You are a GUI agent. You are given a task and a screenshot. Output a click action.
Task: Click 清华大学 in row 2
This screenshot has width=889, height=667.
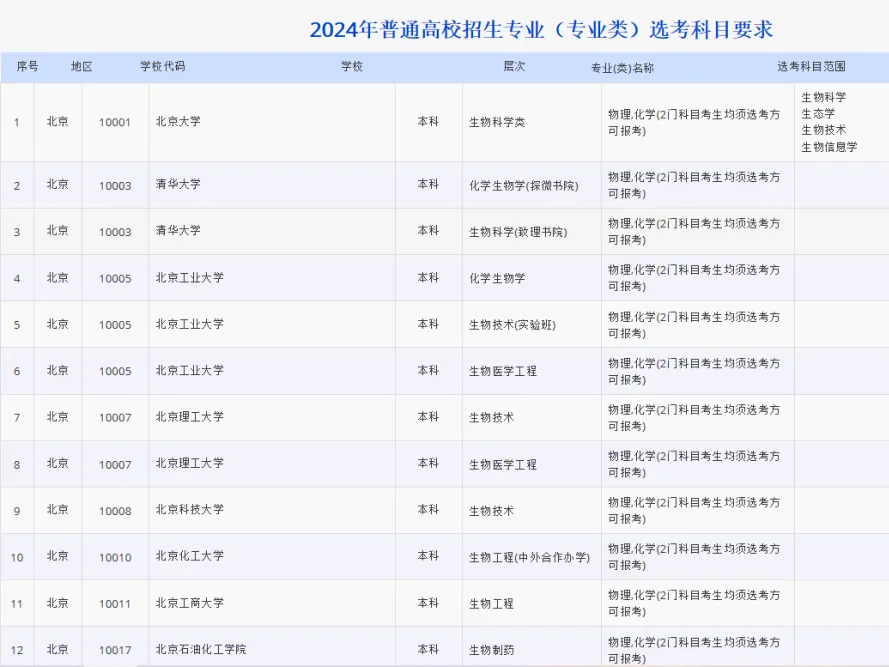tap(178, 184)
